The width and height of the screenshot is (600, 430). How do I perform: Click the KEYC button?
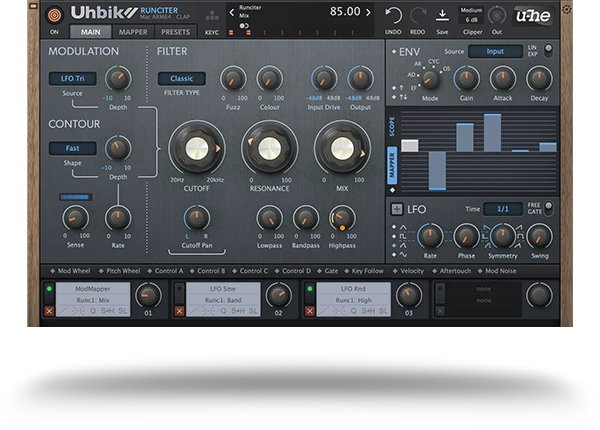(212, 32)
